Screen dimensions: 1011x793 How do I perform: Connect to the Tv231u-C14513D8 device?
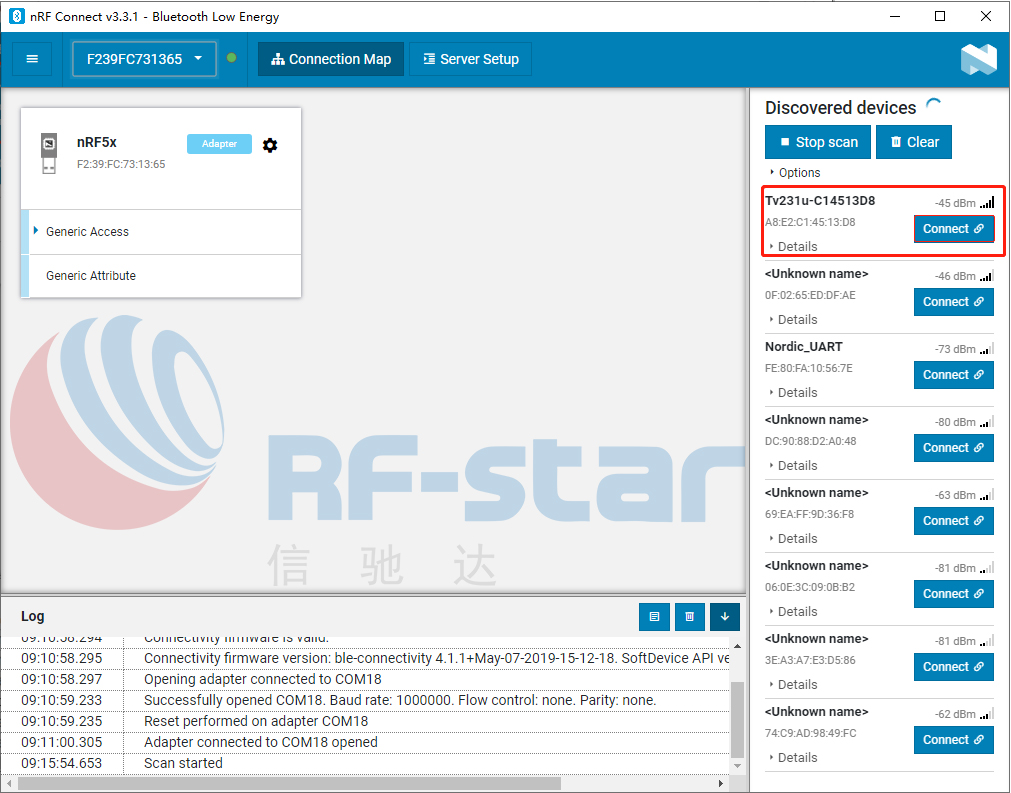(953, 228)
